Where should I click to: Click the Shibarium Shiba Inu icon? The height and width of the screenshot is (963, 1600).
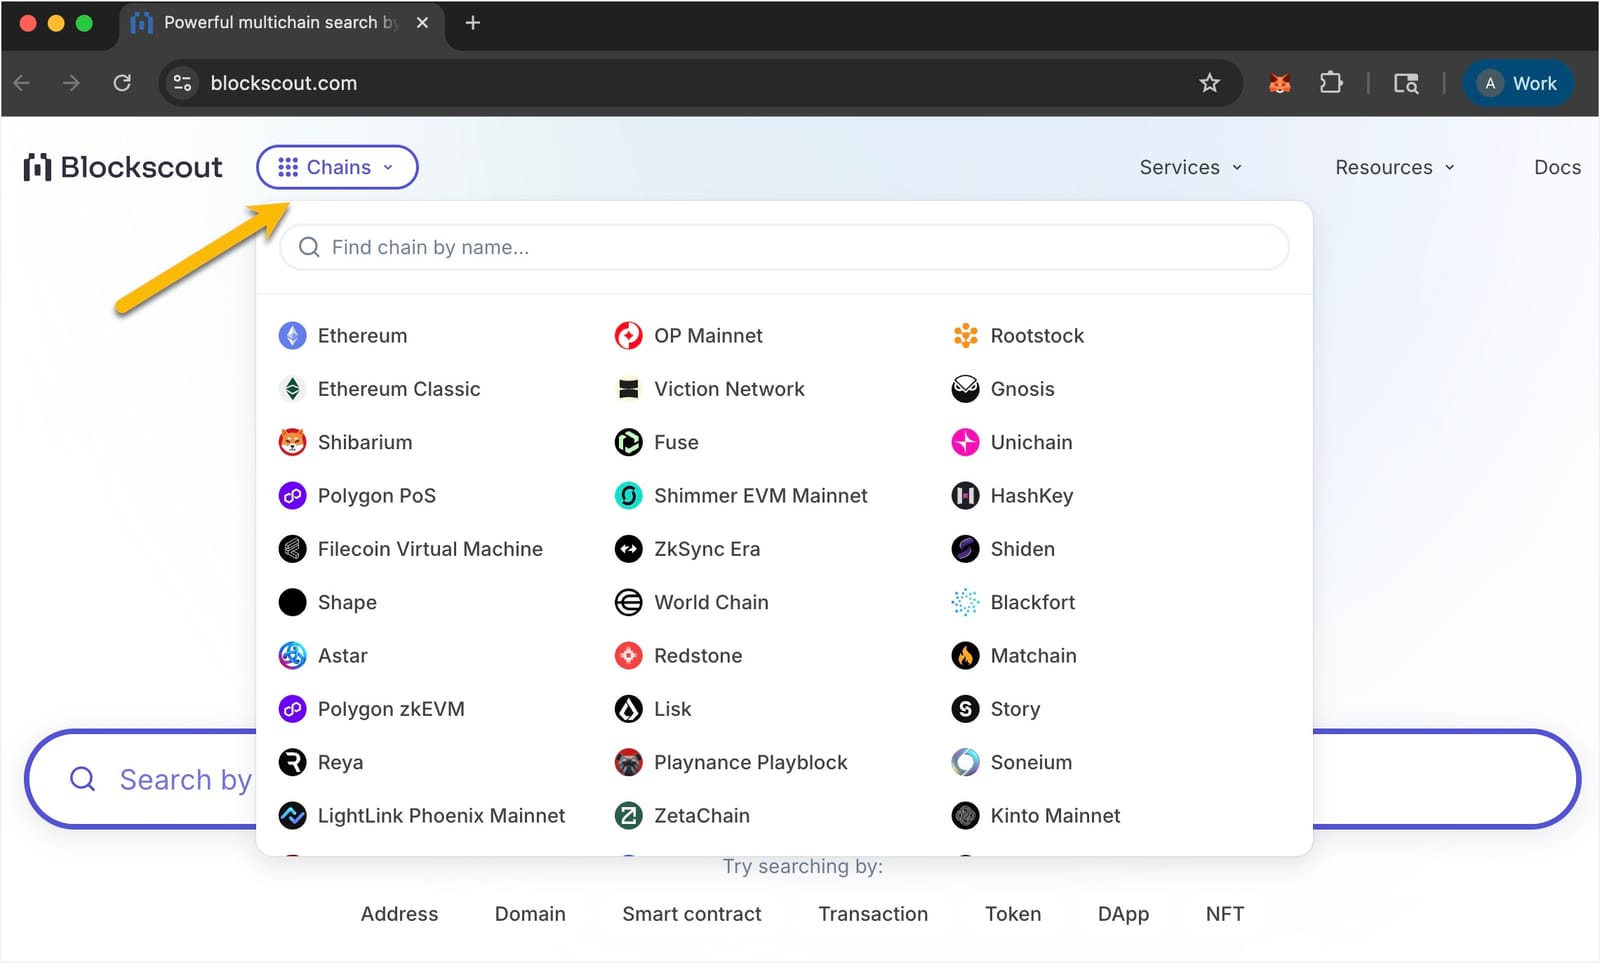tap(292, 442)
